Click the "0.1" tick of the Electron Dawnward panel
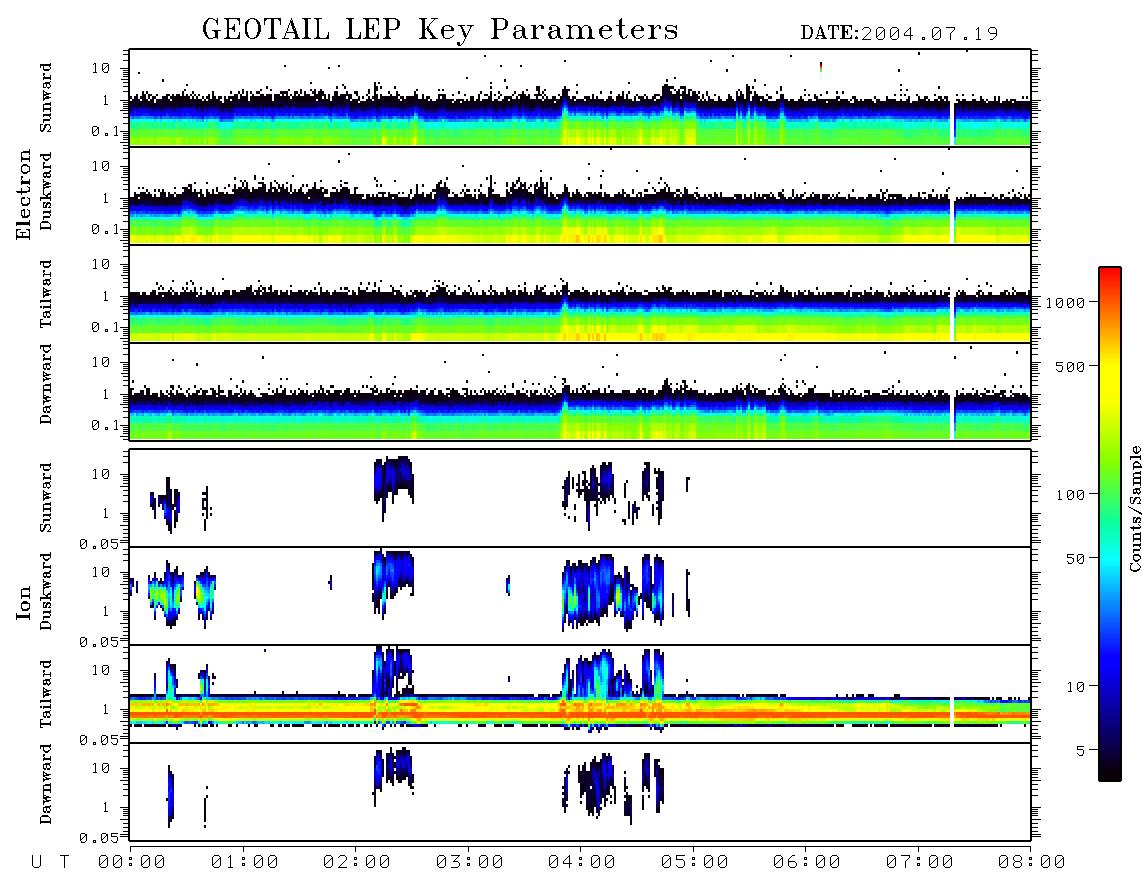This screenshot has height=880, width=1142. pyautogui.click(x=104, y=425)
